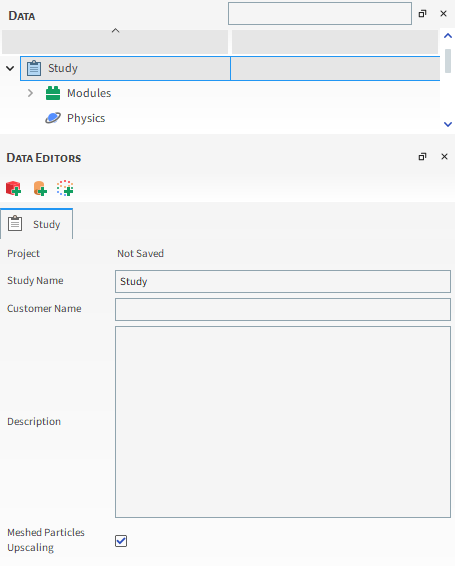
Task: Click the Study Name input field
Action: [283, 281]
